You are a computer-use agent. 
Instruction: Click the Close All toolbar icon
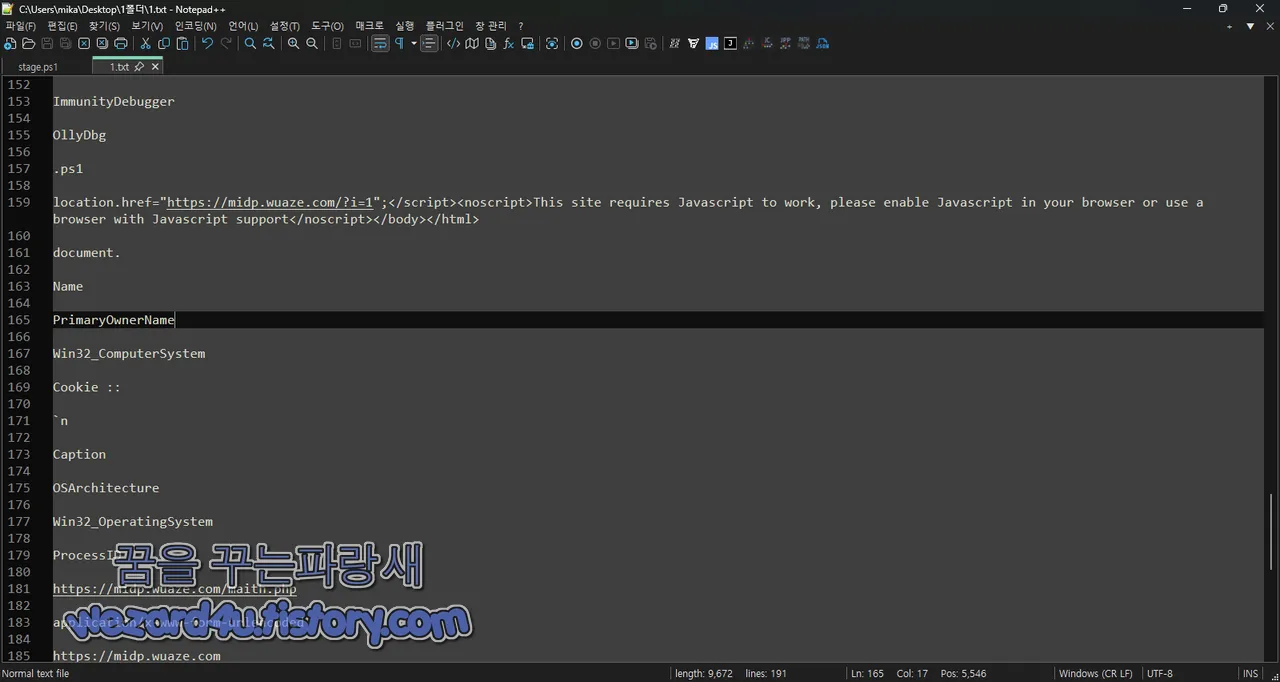click(102, 44)
